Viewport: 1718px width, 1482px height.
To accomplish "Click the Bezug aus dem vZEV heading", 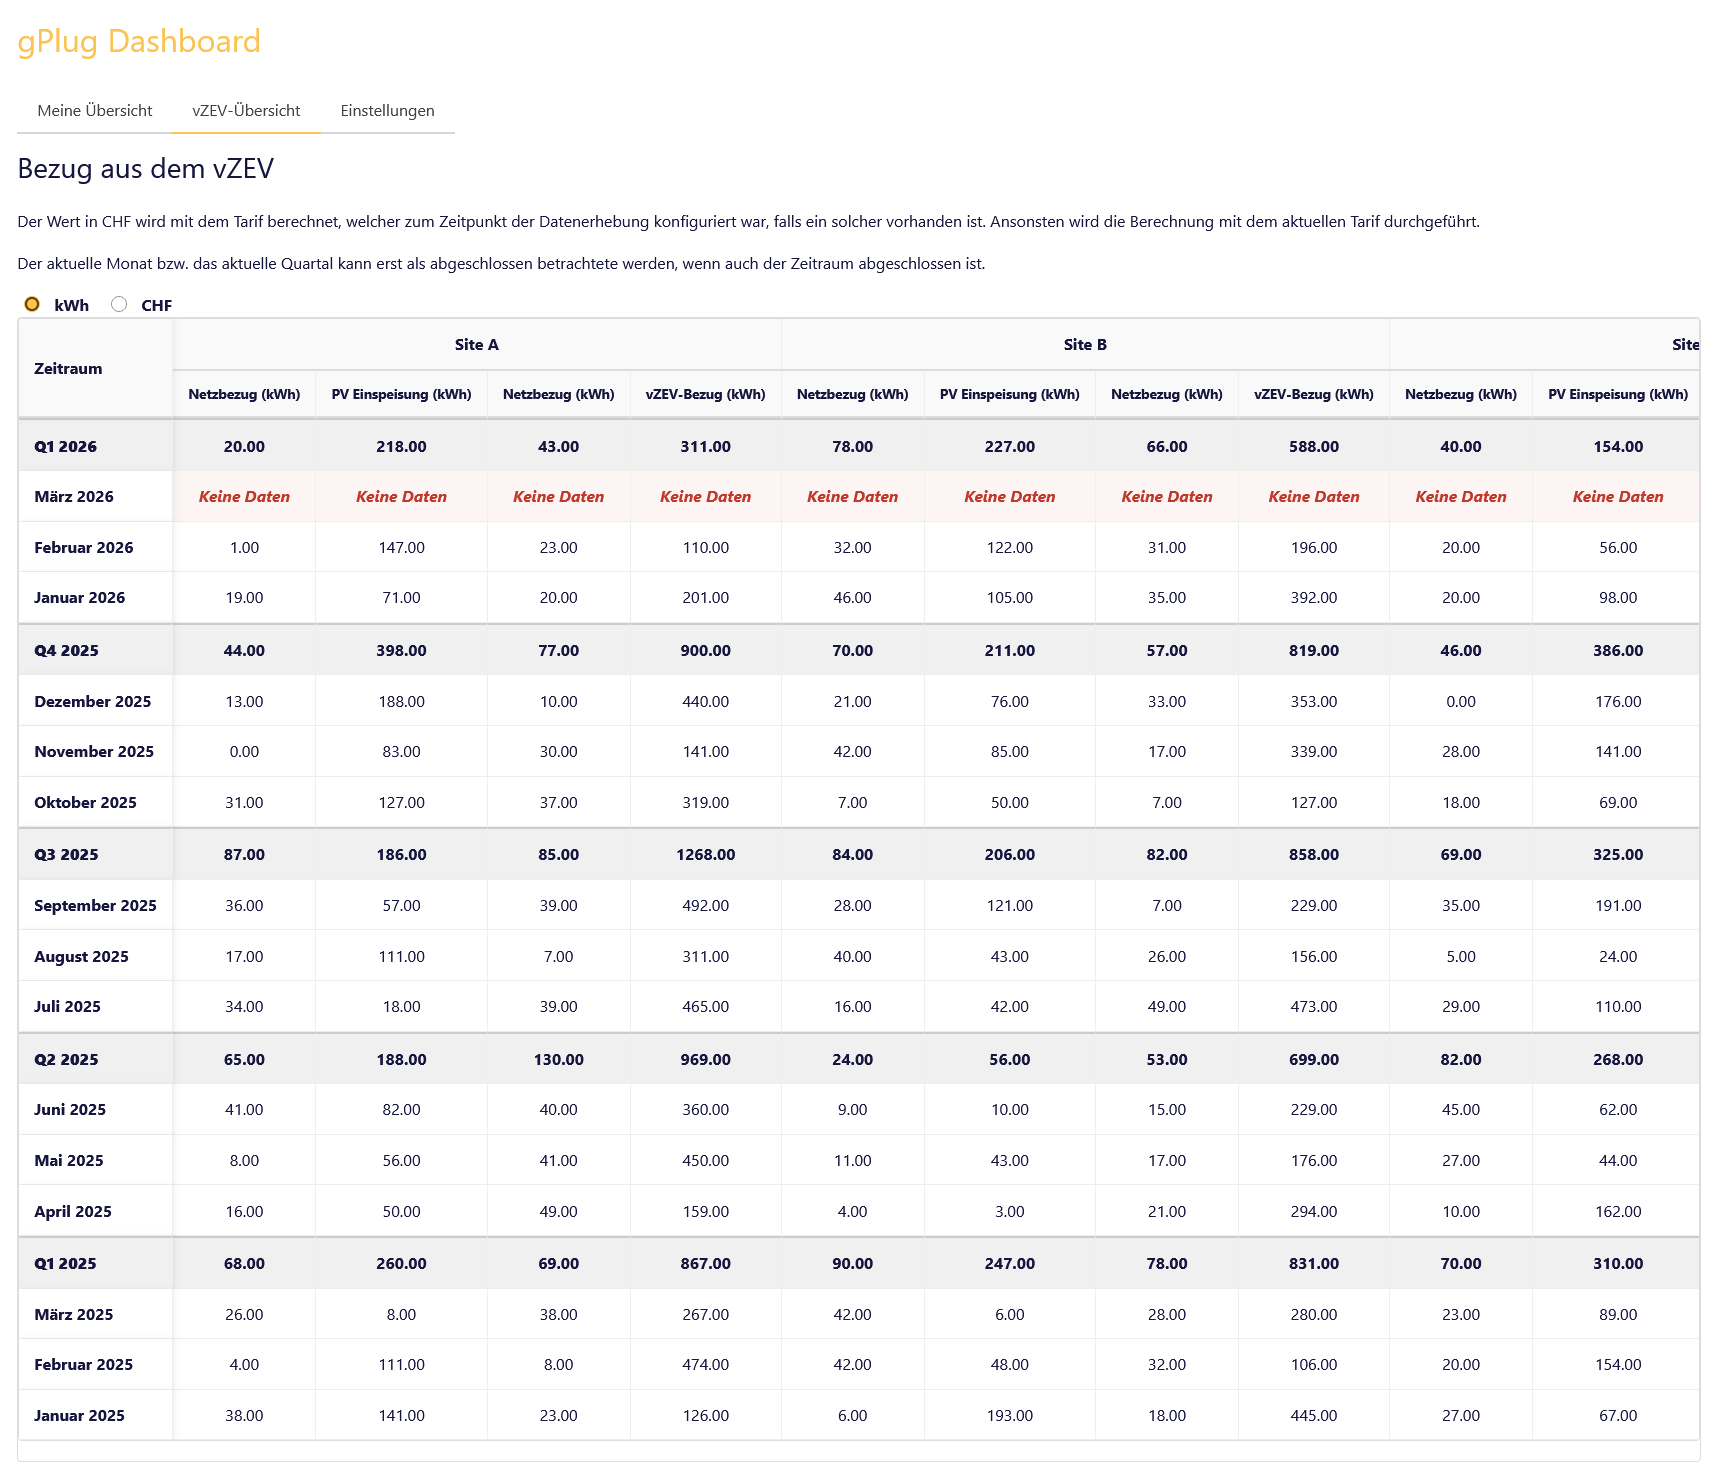I will (x=146, y=169).
